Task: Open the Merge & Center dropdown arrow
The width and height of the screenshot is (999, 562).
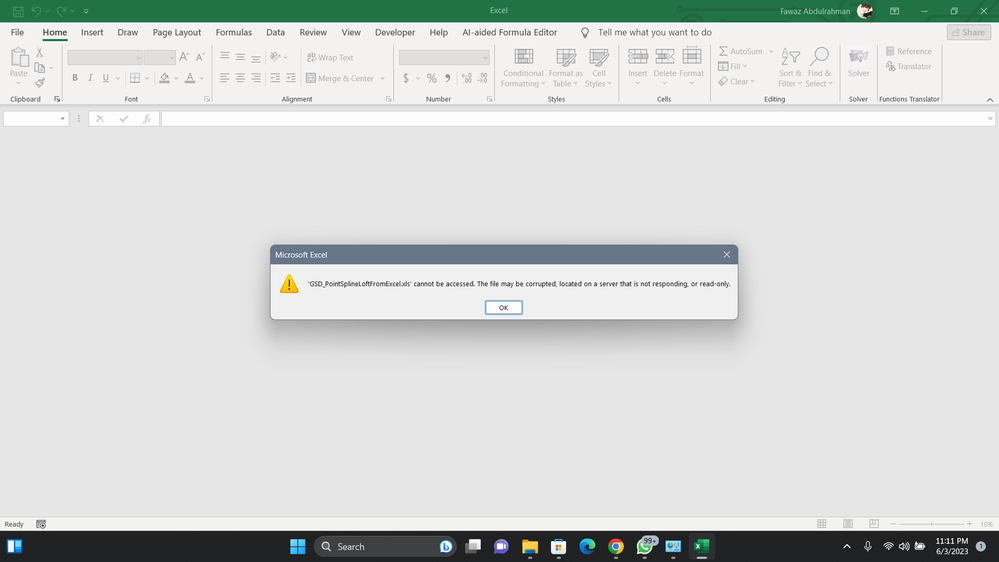Action: pos(382,78)
